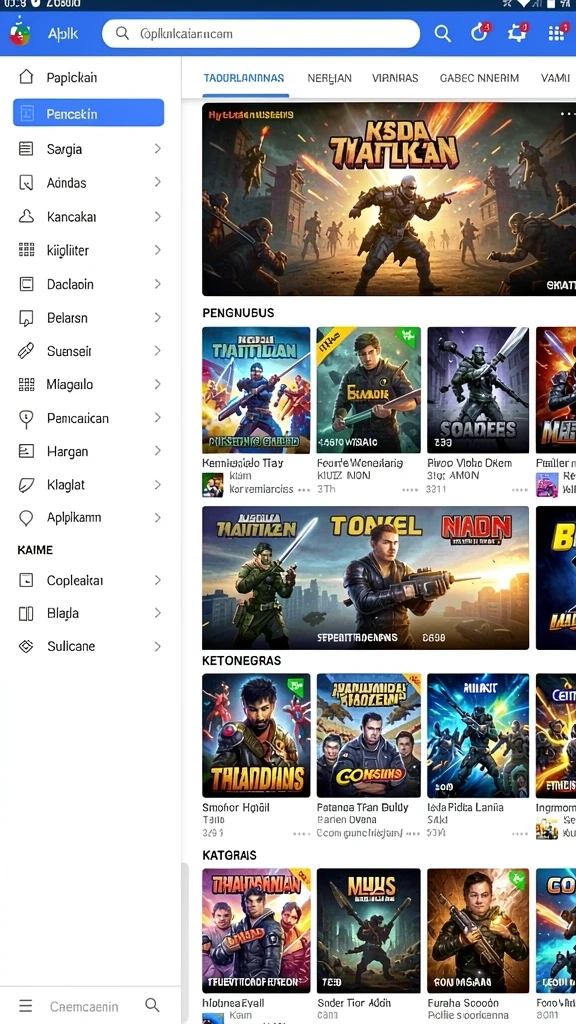Open the first notification badge icon in header
Viewport: 576px width, 1024px height.
click(480, 33)
